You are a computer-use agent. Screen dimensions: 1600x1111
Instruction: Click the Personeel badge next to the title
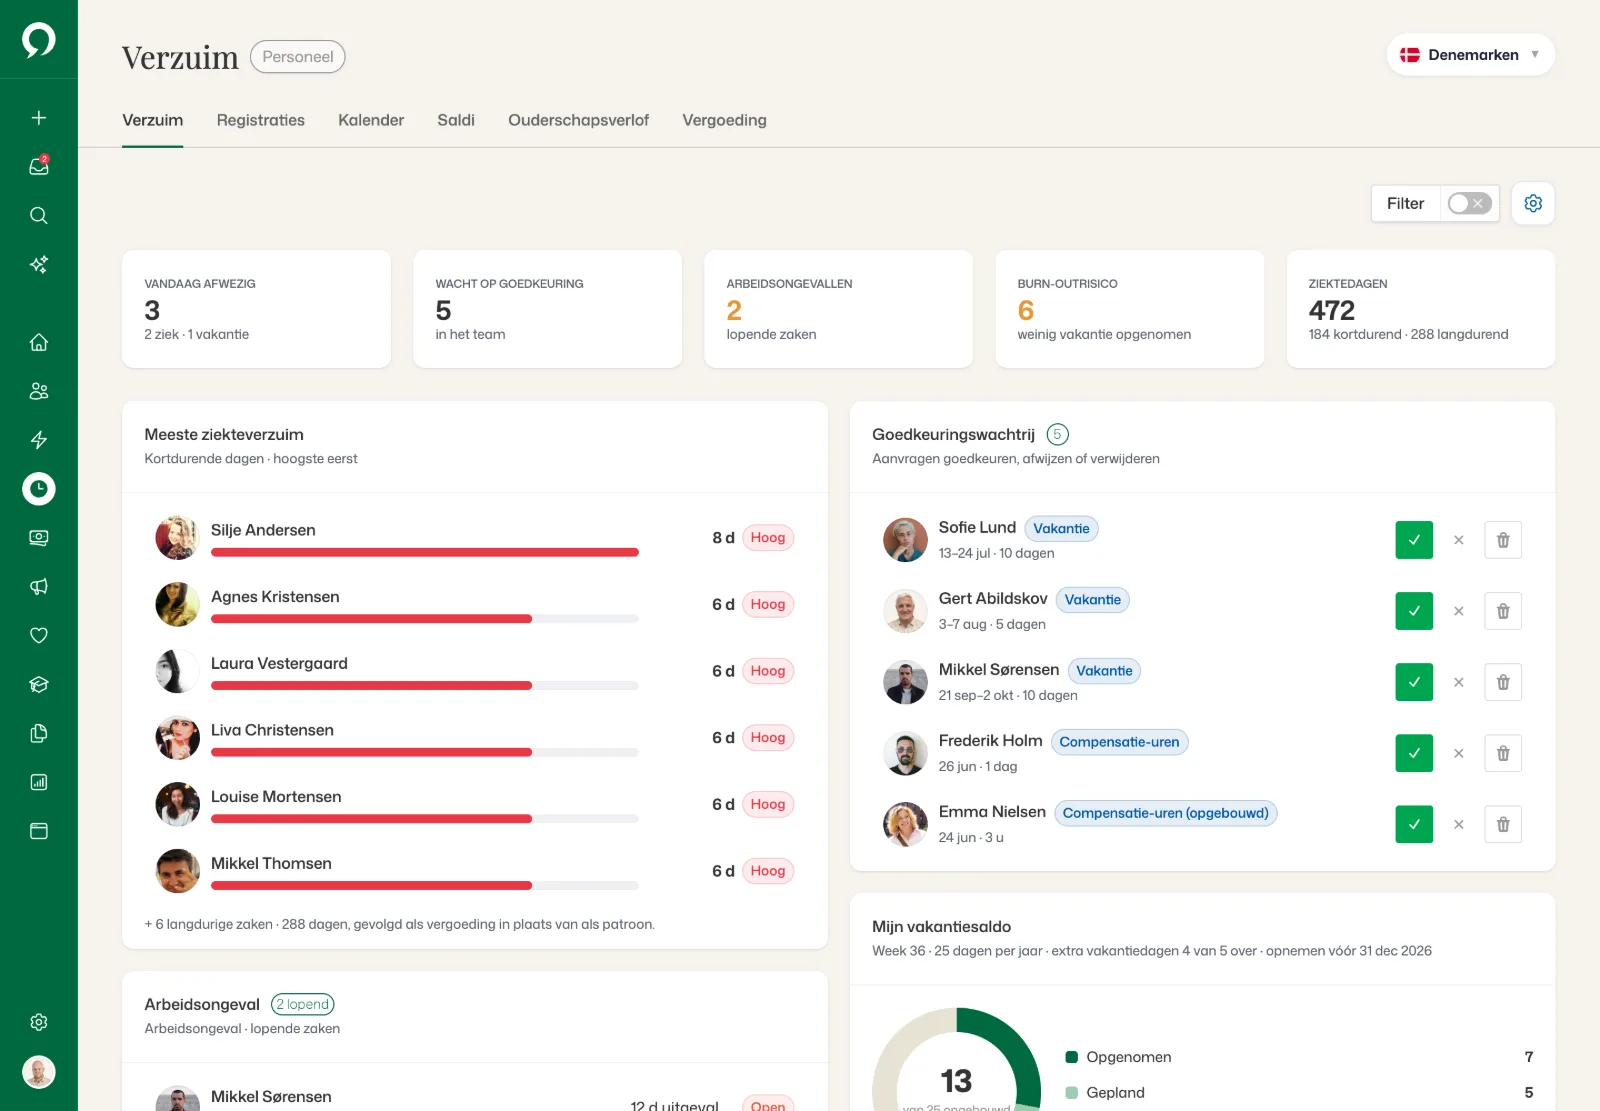pyautogui.click(x=298, y=57)
